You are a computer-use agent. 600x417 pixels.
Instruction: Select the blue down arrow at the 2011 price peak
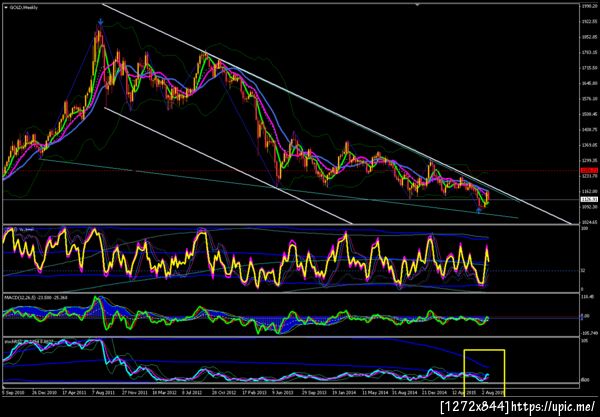coord(100,22)
